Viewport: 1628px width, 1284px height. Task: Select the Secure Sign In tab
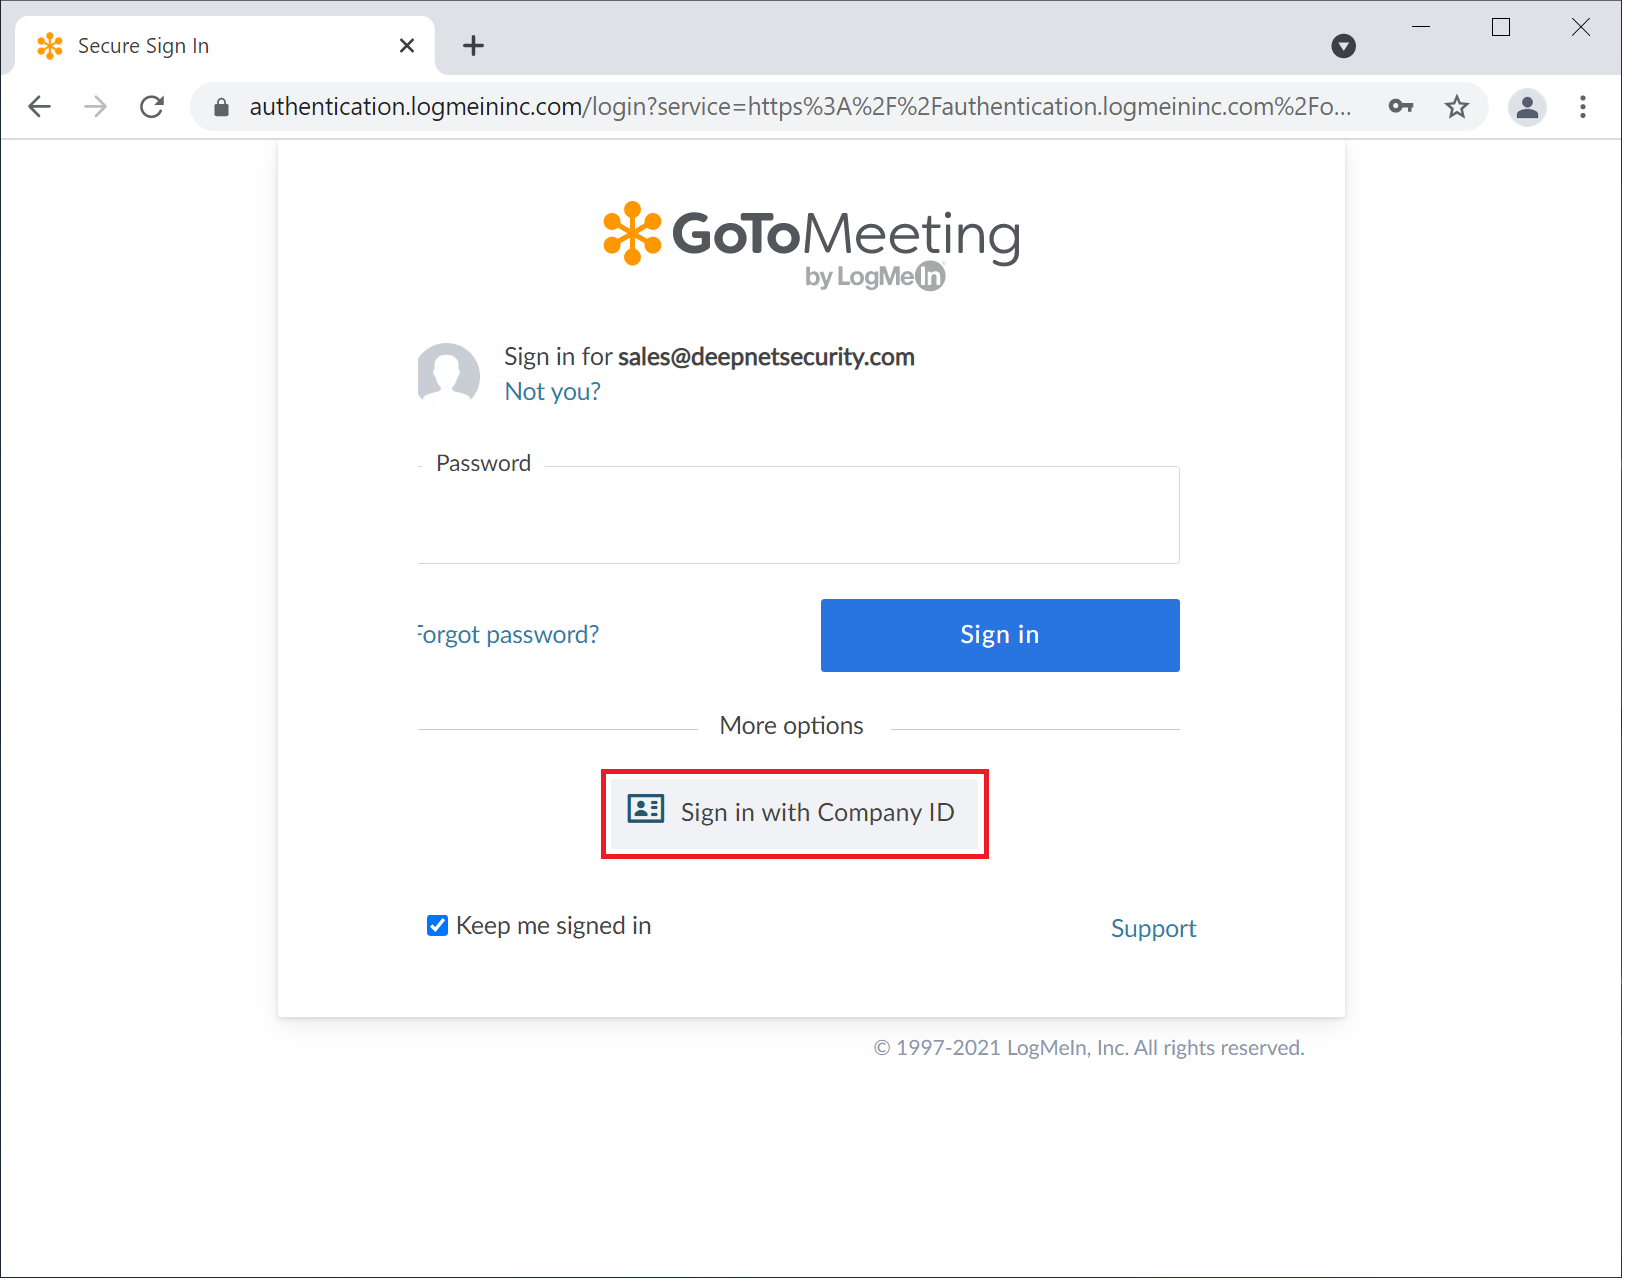click(x=200, y=46)
